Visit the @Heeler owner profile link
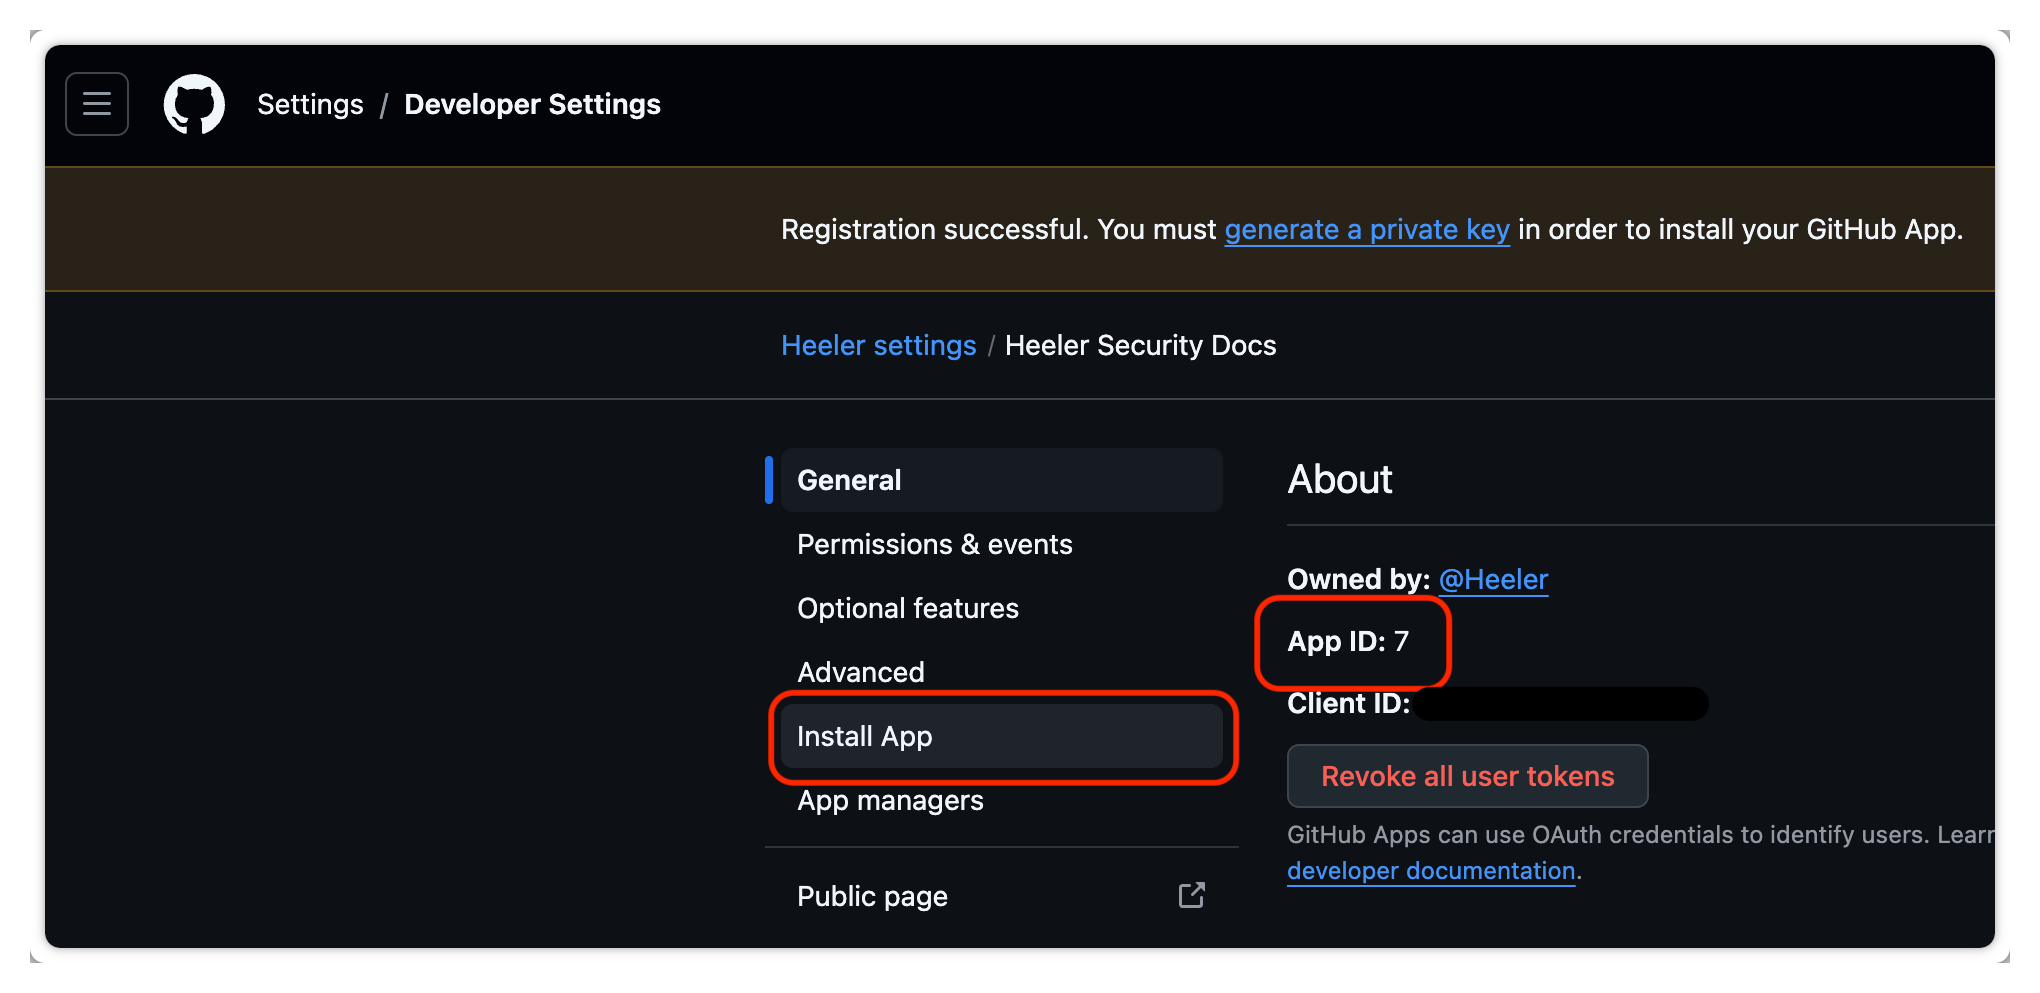Image resolution: width=2040 pixels, height=993 pixels. click(1493, 579)
